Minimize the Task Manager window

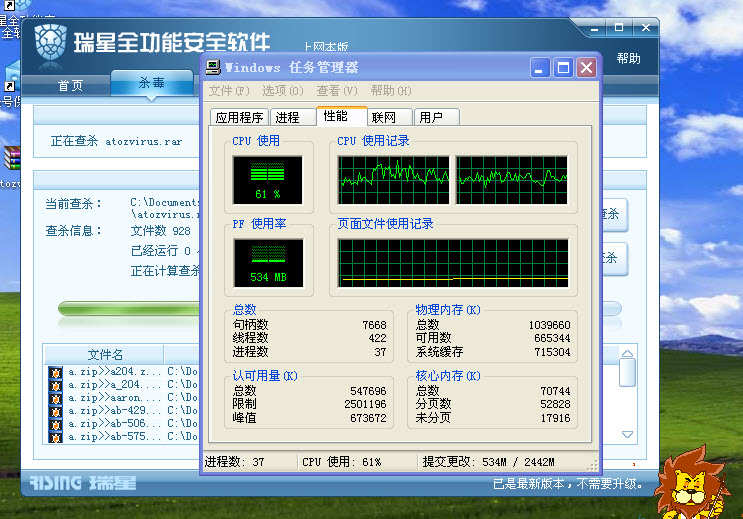(x=540, y=68)
